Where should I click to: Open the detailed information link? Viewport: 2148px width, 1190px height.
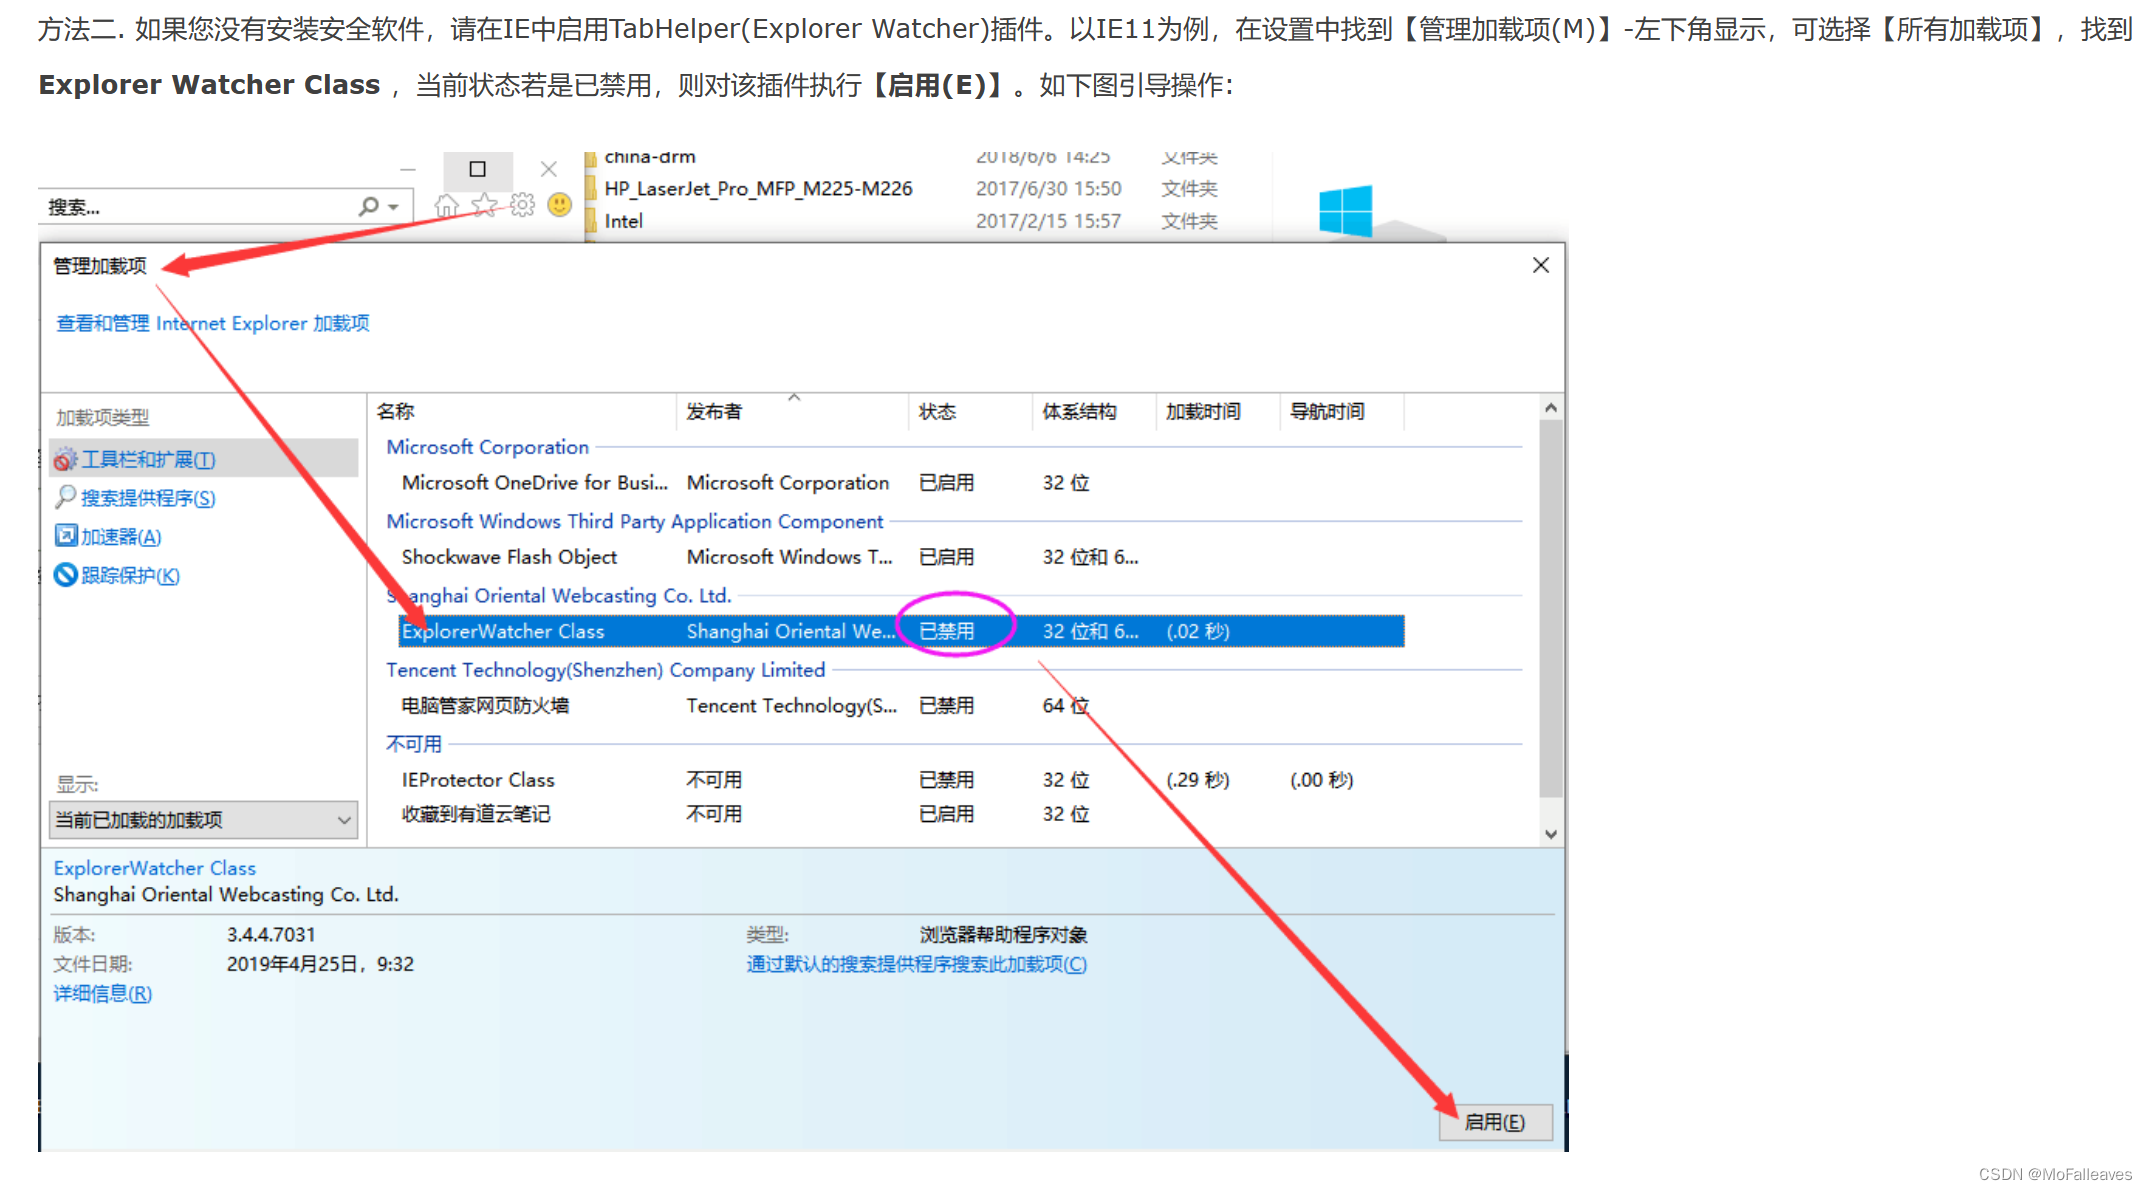pos(102,993)
